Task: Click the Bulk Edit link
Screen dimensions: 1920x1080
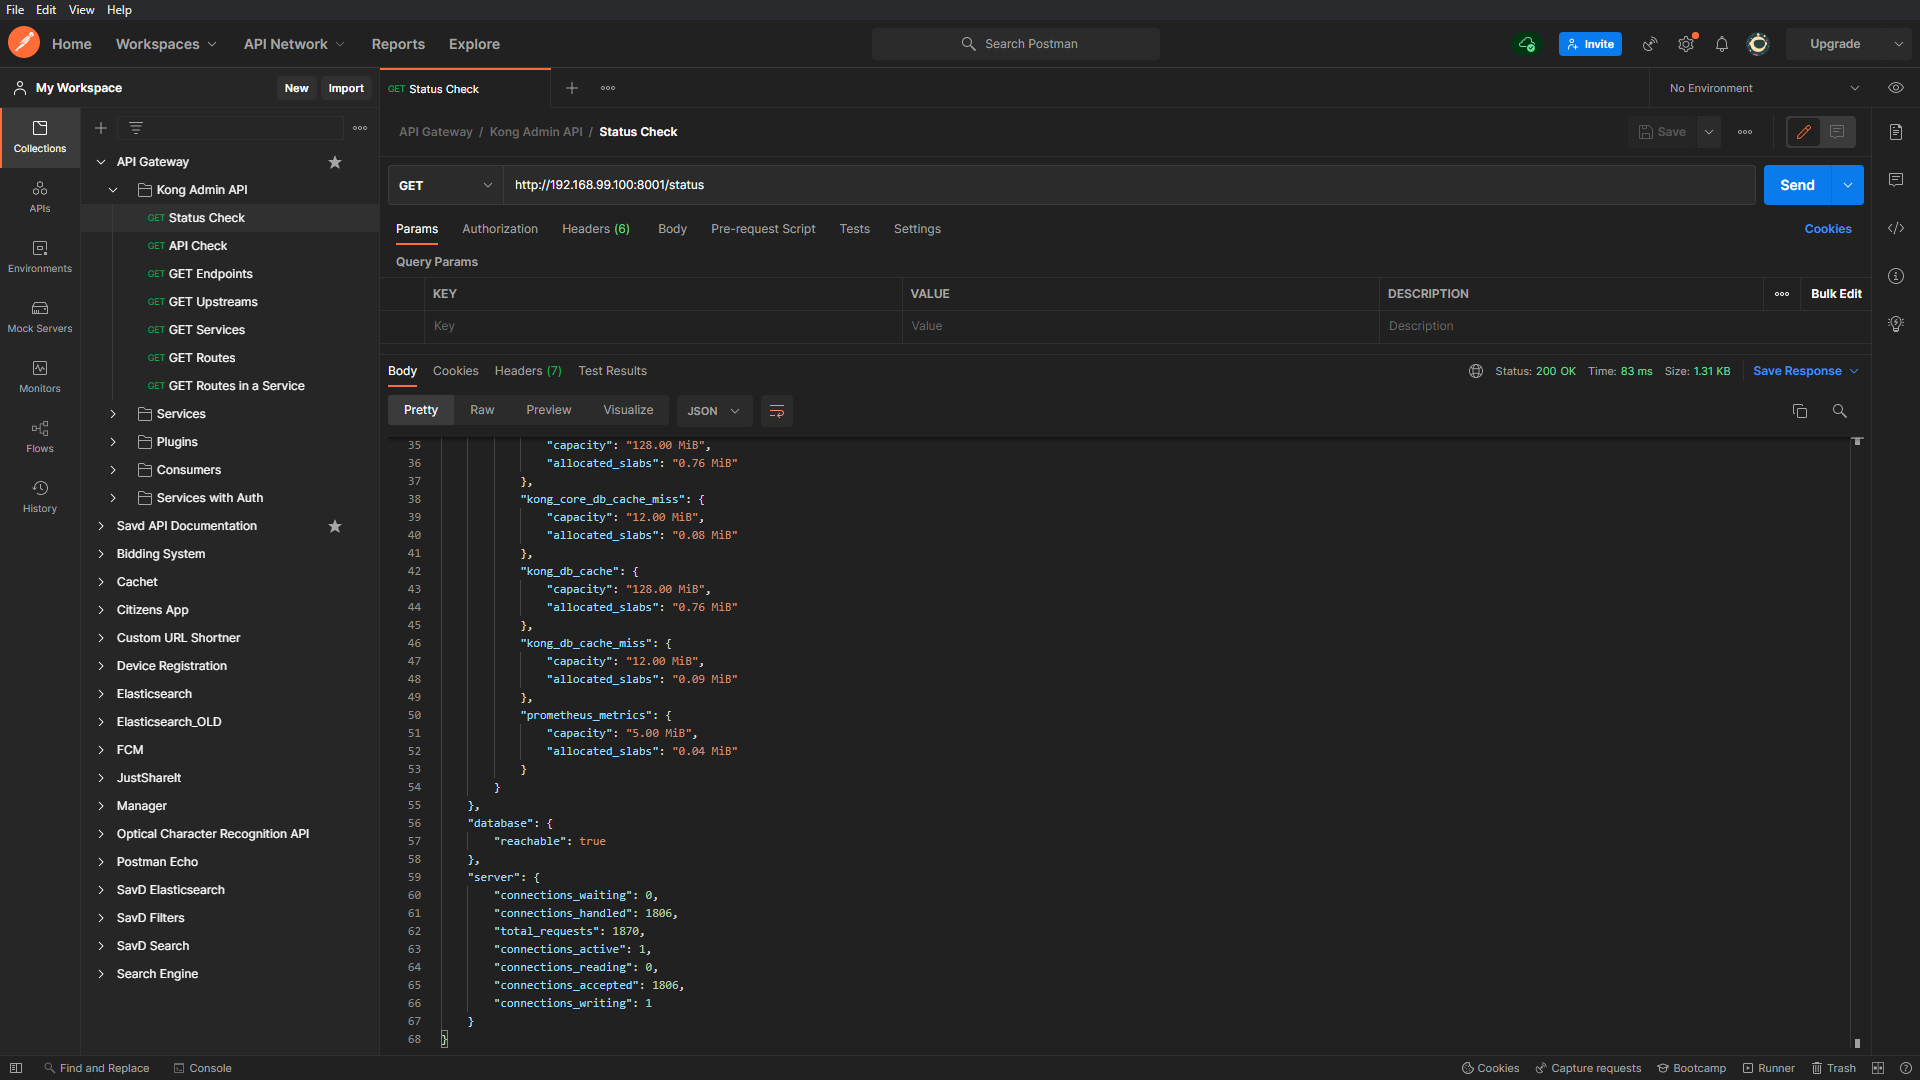Action: [1835, 294]
